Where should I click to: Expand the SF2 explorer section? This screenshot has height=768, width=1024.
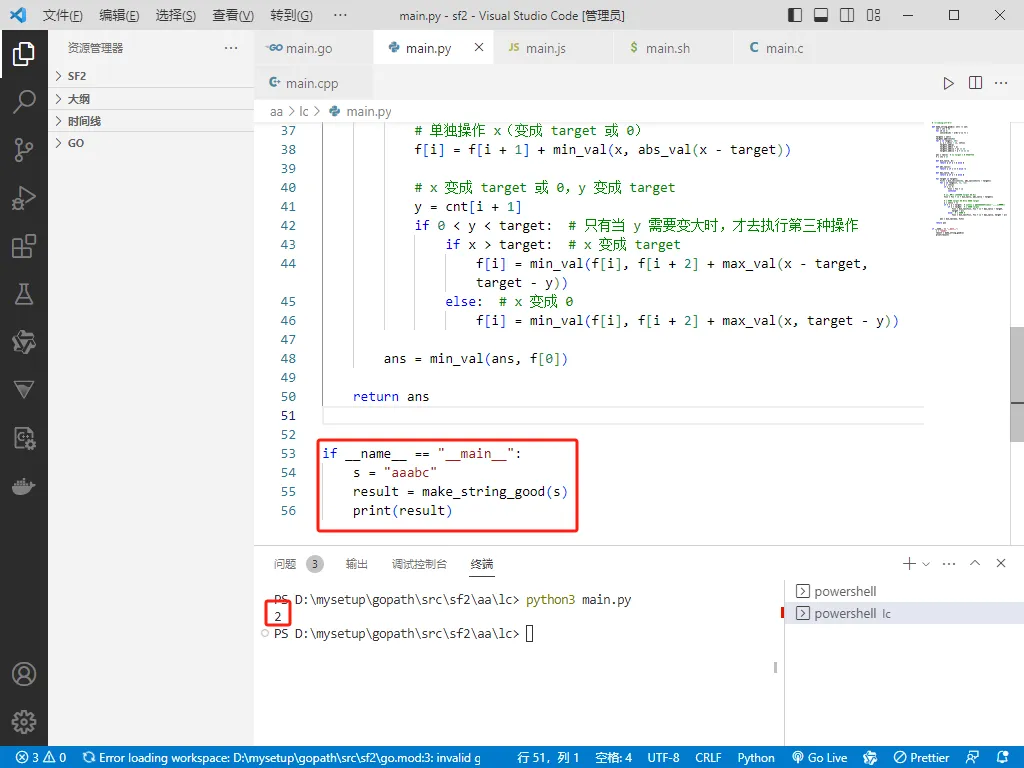point(151,76)
